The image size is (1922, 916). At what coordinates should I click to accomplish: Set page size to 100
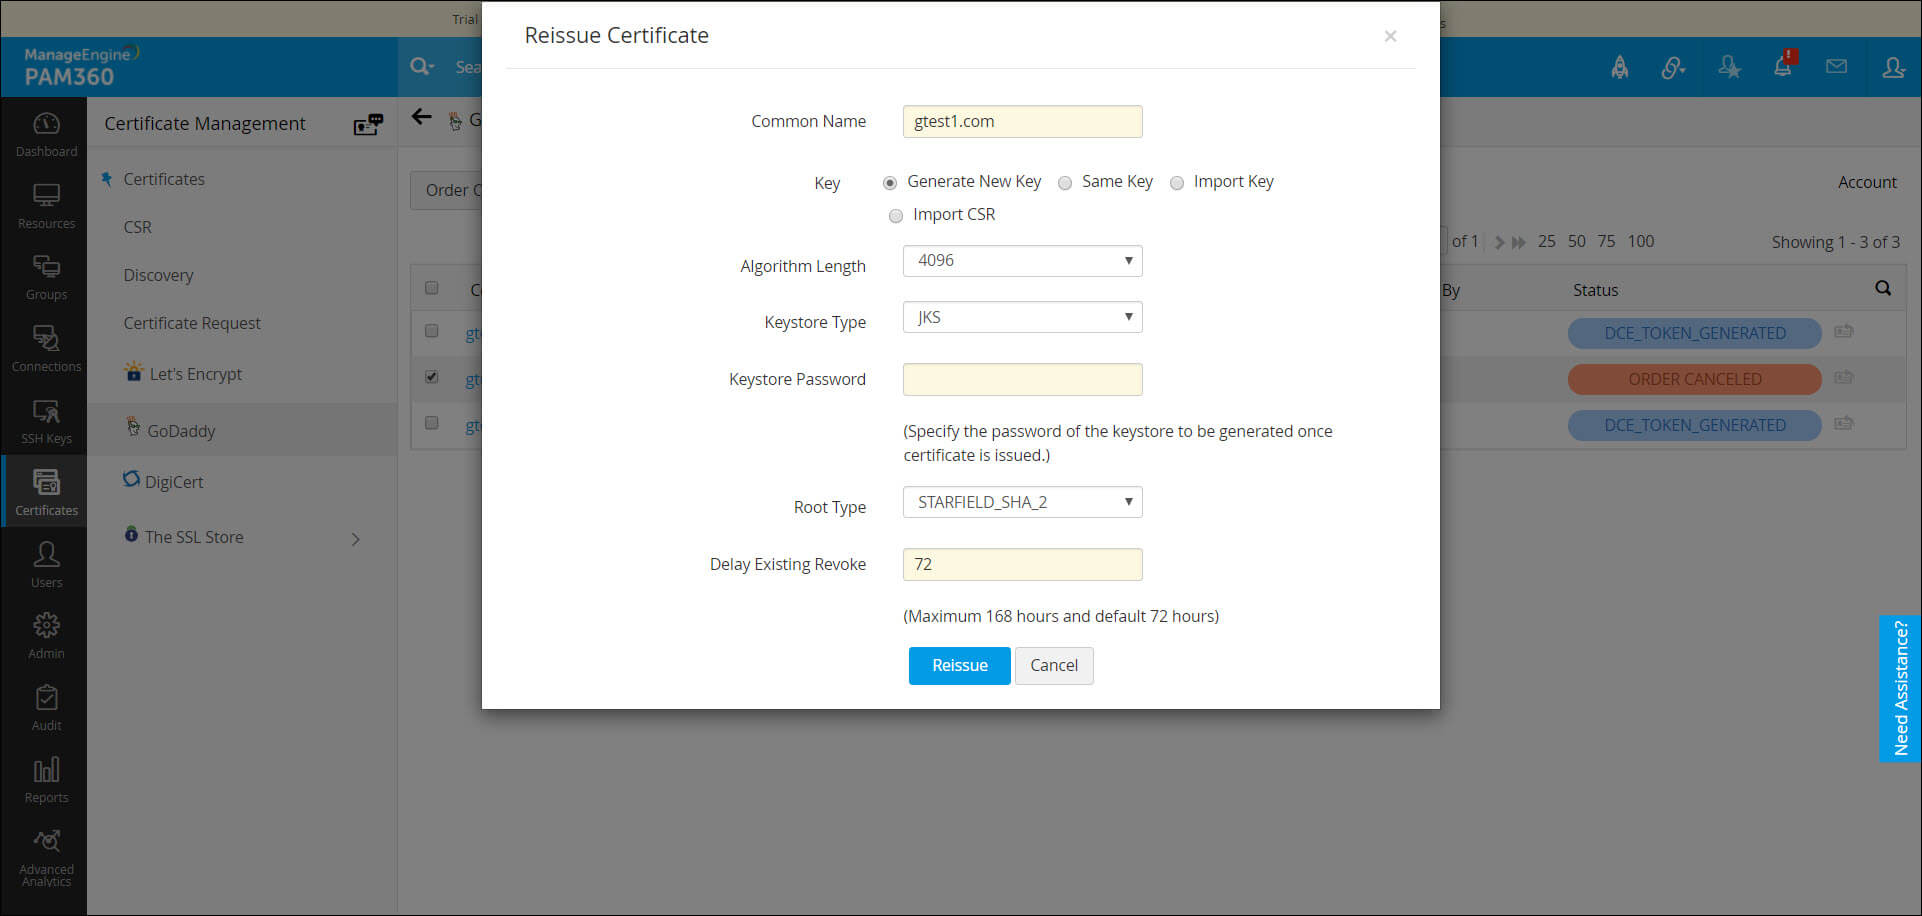pos(1641,241)
